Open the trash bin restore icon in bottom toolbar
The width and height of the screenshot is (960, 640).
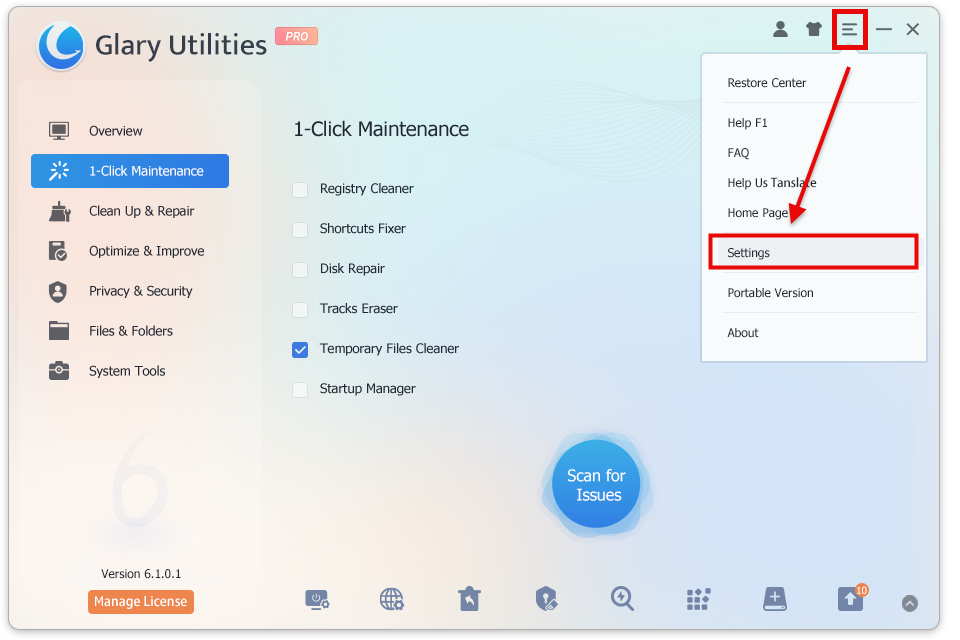(x=470, y=599)
